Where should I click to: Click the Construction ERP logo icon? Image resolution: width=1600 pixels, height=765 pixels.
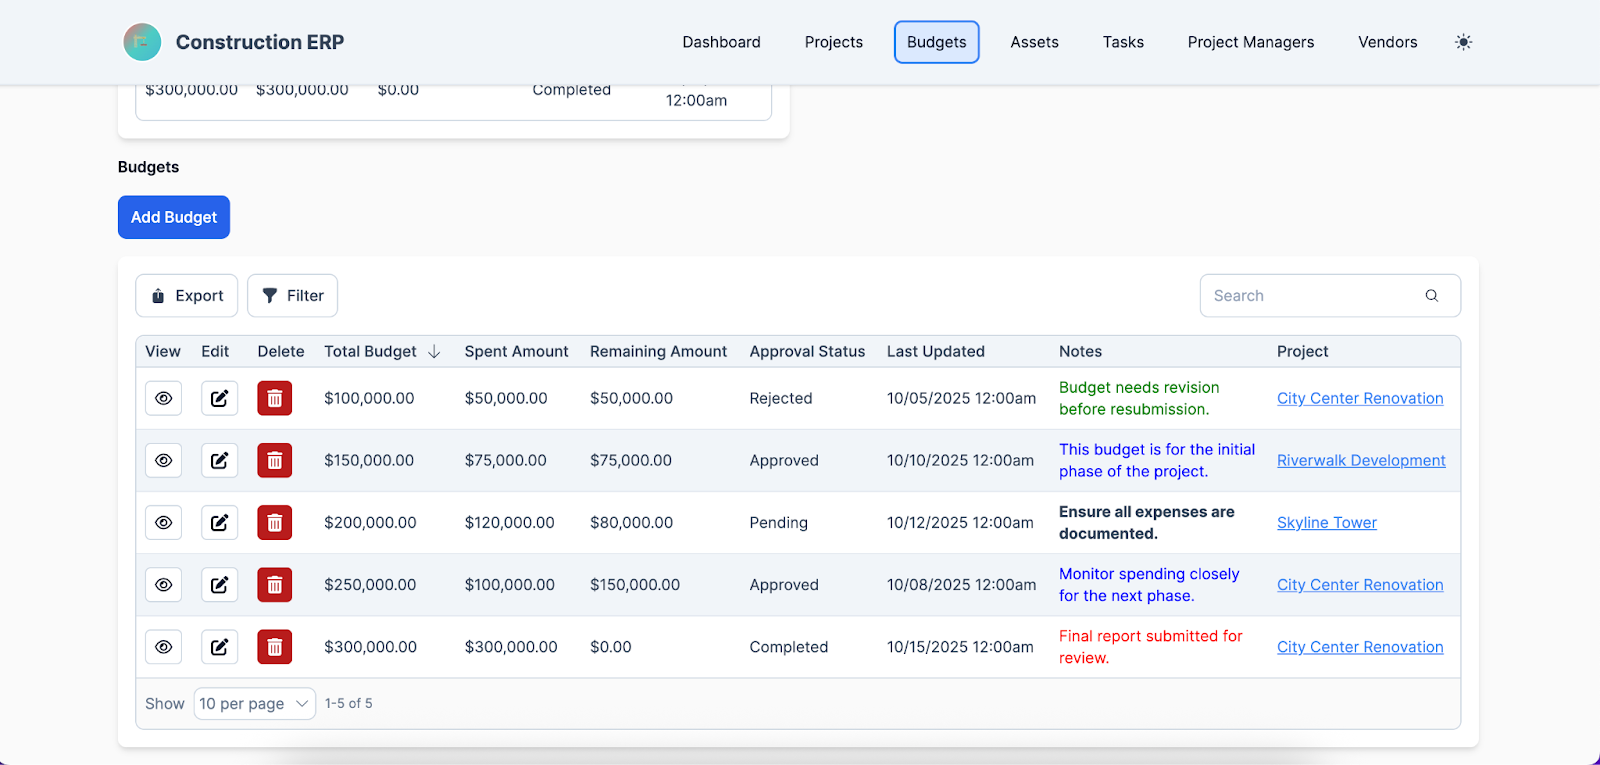point(142,42)
